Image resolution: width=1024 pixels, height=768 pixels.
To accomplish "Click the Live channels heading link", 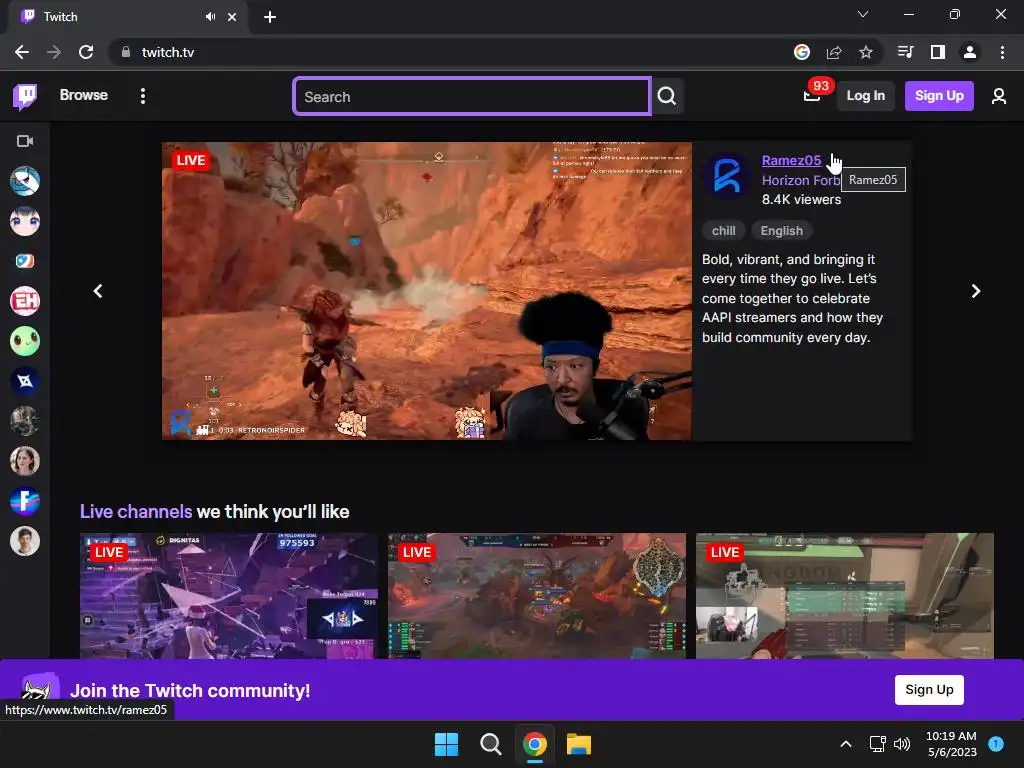I will pos(136,511).
